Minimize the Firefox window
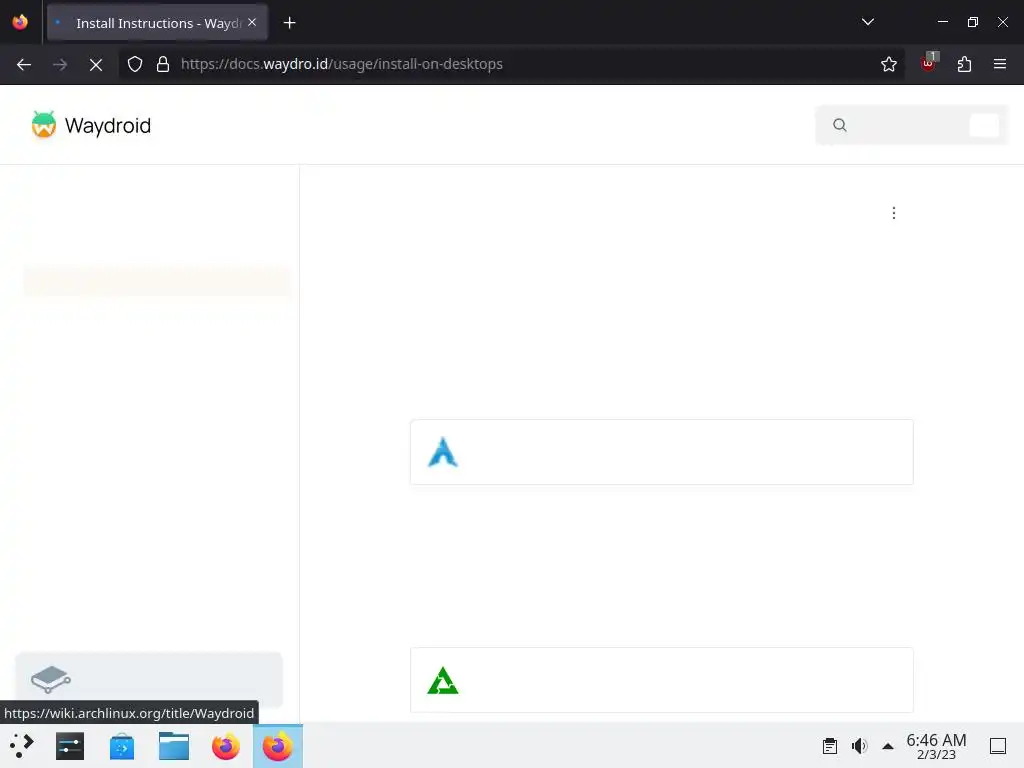The height and width of the screenshot is (768, 1024). (x=942, y=22)
